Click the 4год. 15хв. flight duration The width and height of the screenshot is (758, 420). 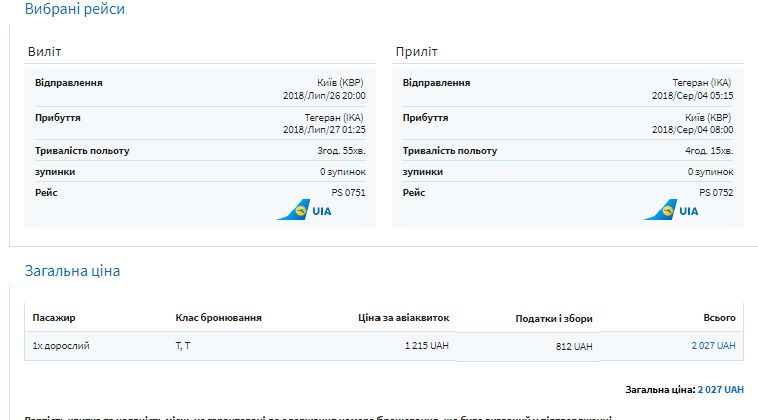click(x=708, y=151)
